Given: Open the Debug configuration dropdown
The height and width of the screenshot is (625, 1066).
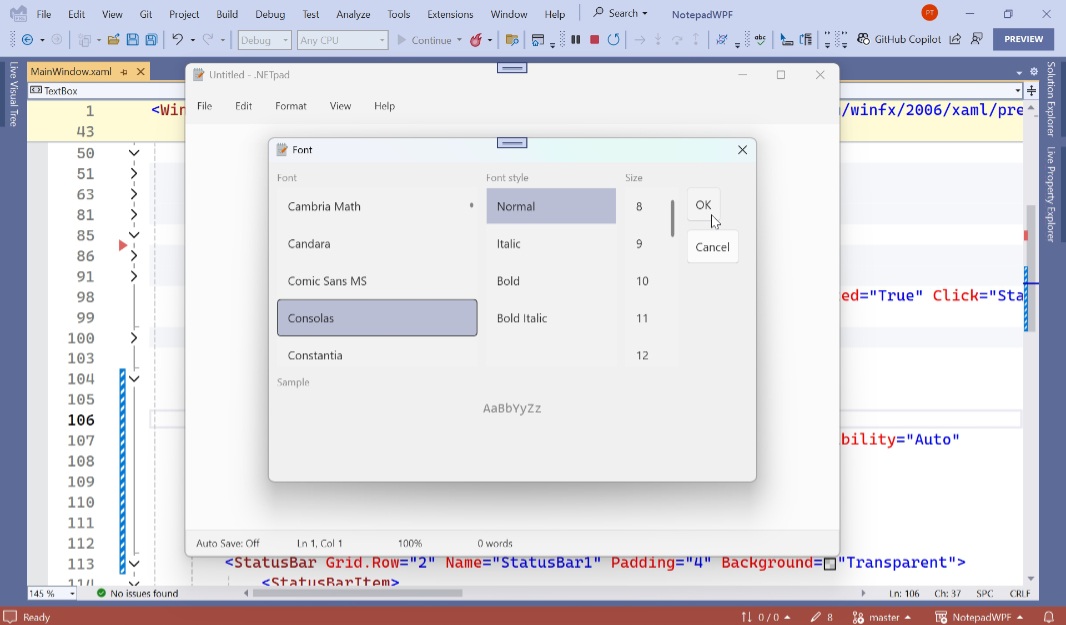Looking at the screenshot, I should [x=264, y=40].
